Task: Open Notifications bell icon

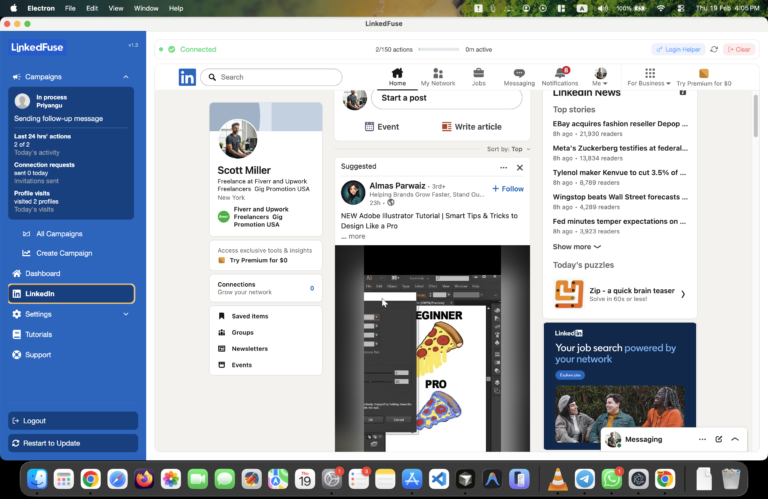Action: click(560, 76)
